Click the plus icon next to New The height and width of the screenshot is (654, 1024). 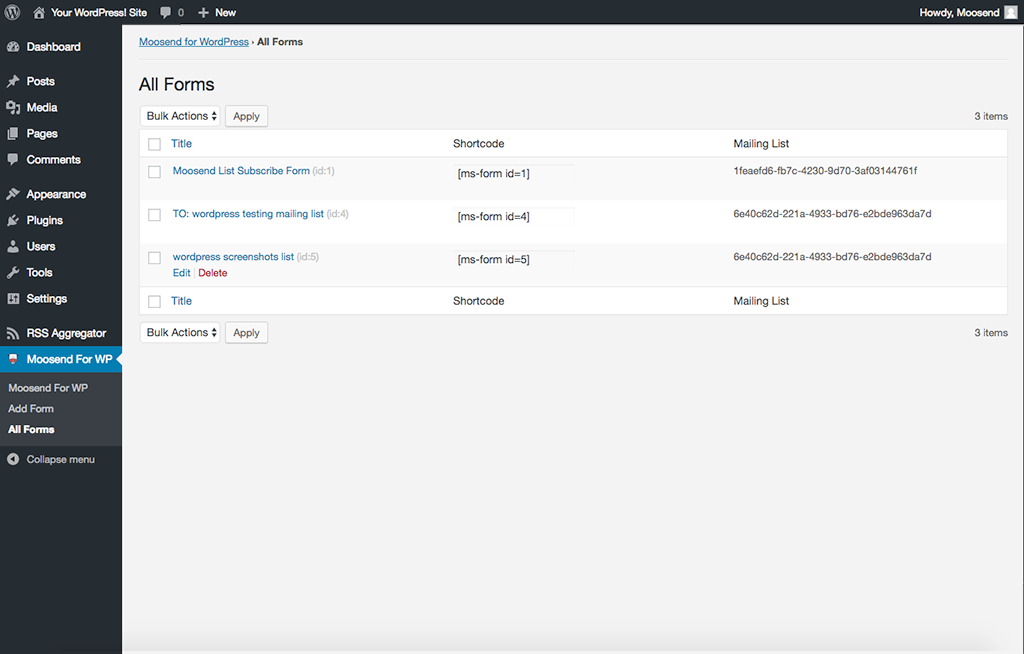[x=203, y=12]
